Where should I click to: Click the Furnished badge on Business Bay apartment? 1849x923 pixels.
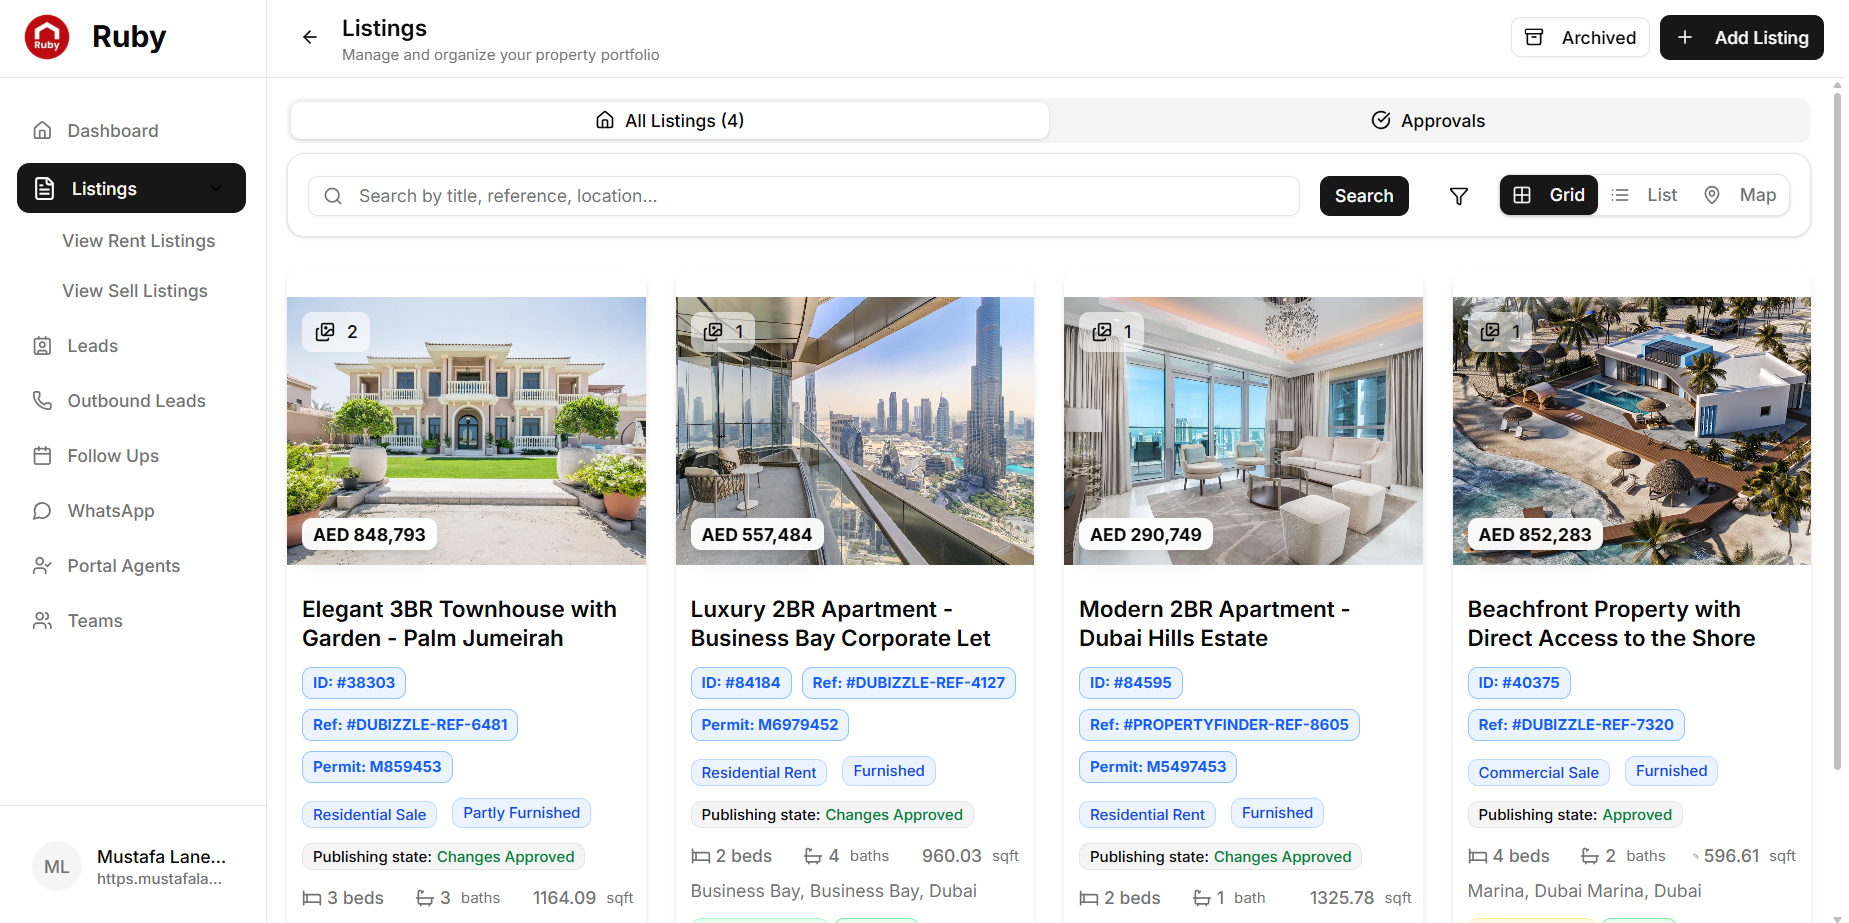point(887,770)
